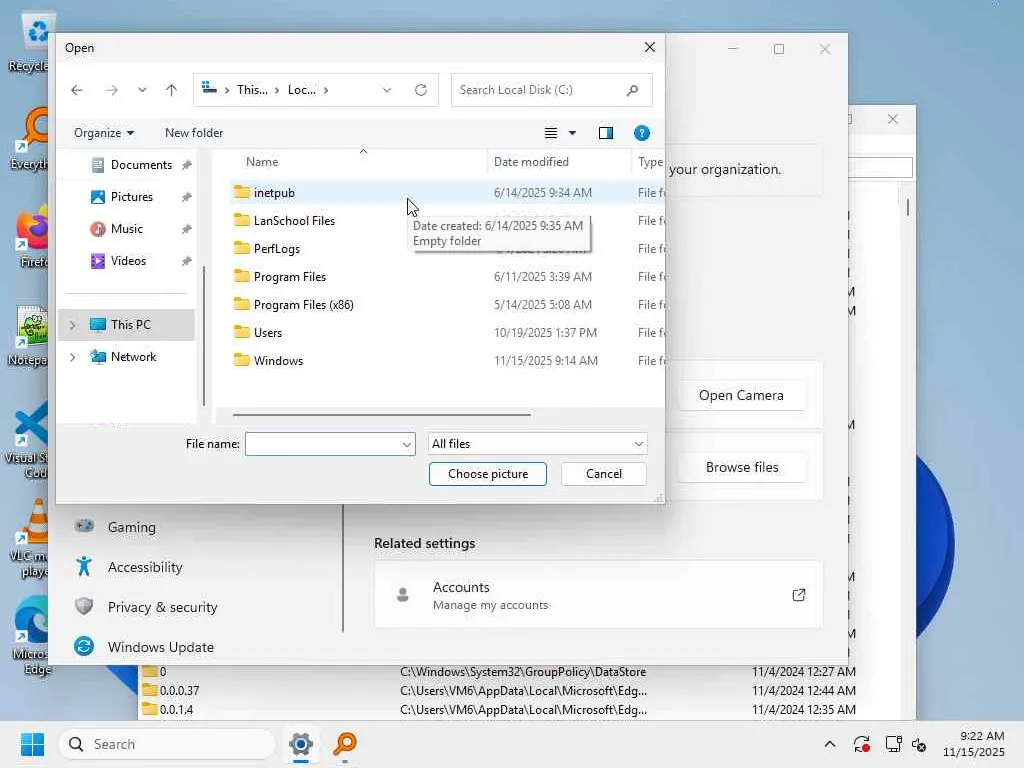
Task: Open the File name history dropdown
Action: click(x=407, y=444)
